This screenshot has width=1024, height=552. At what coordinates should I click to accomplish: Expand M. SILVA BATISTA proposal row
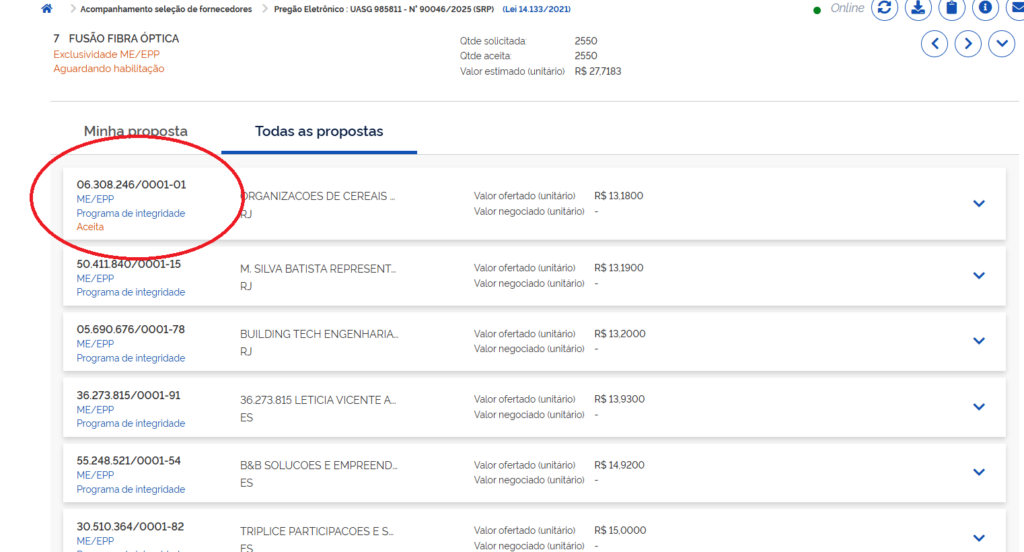[x=978, y=276]
